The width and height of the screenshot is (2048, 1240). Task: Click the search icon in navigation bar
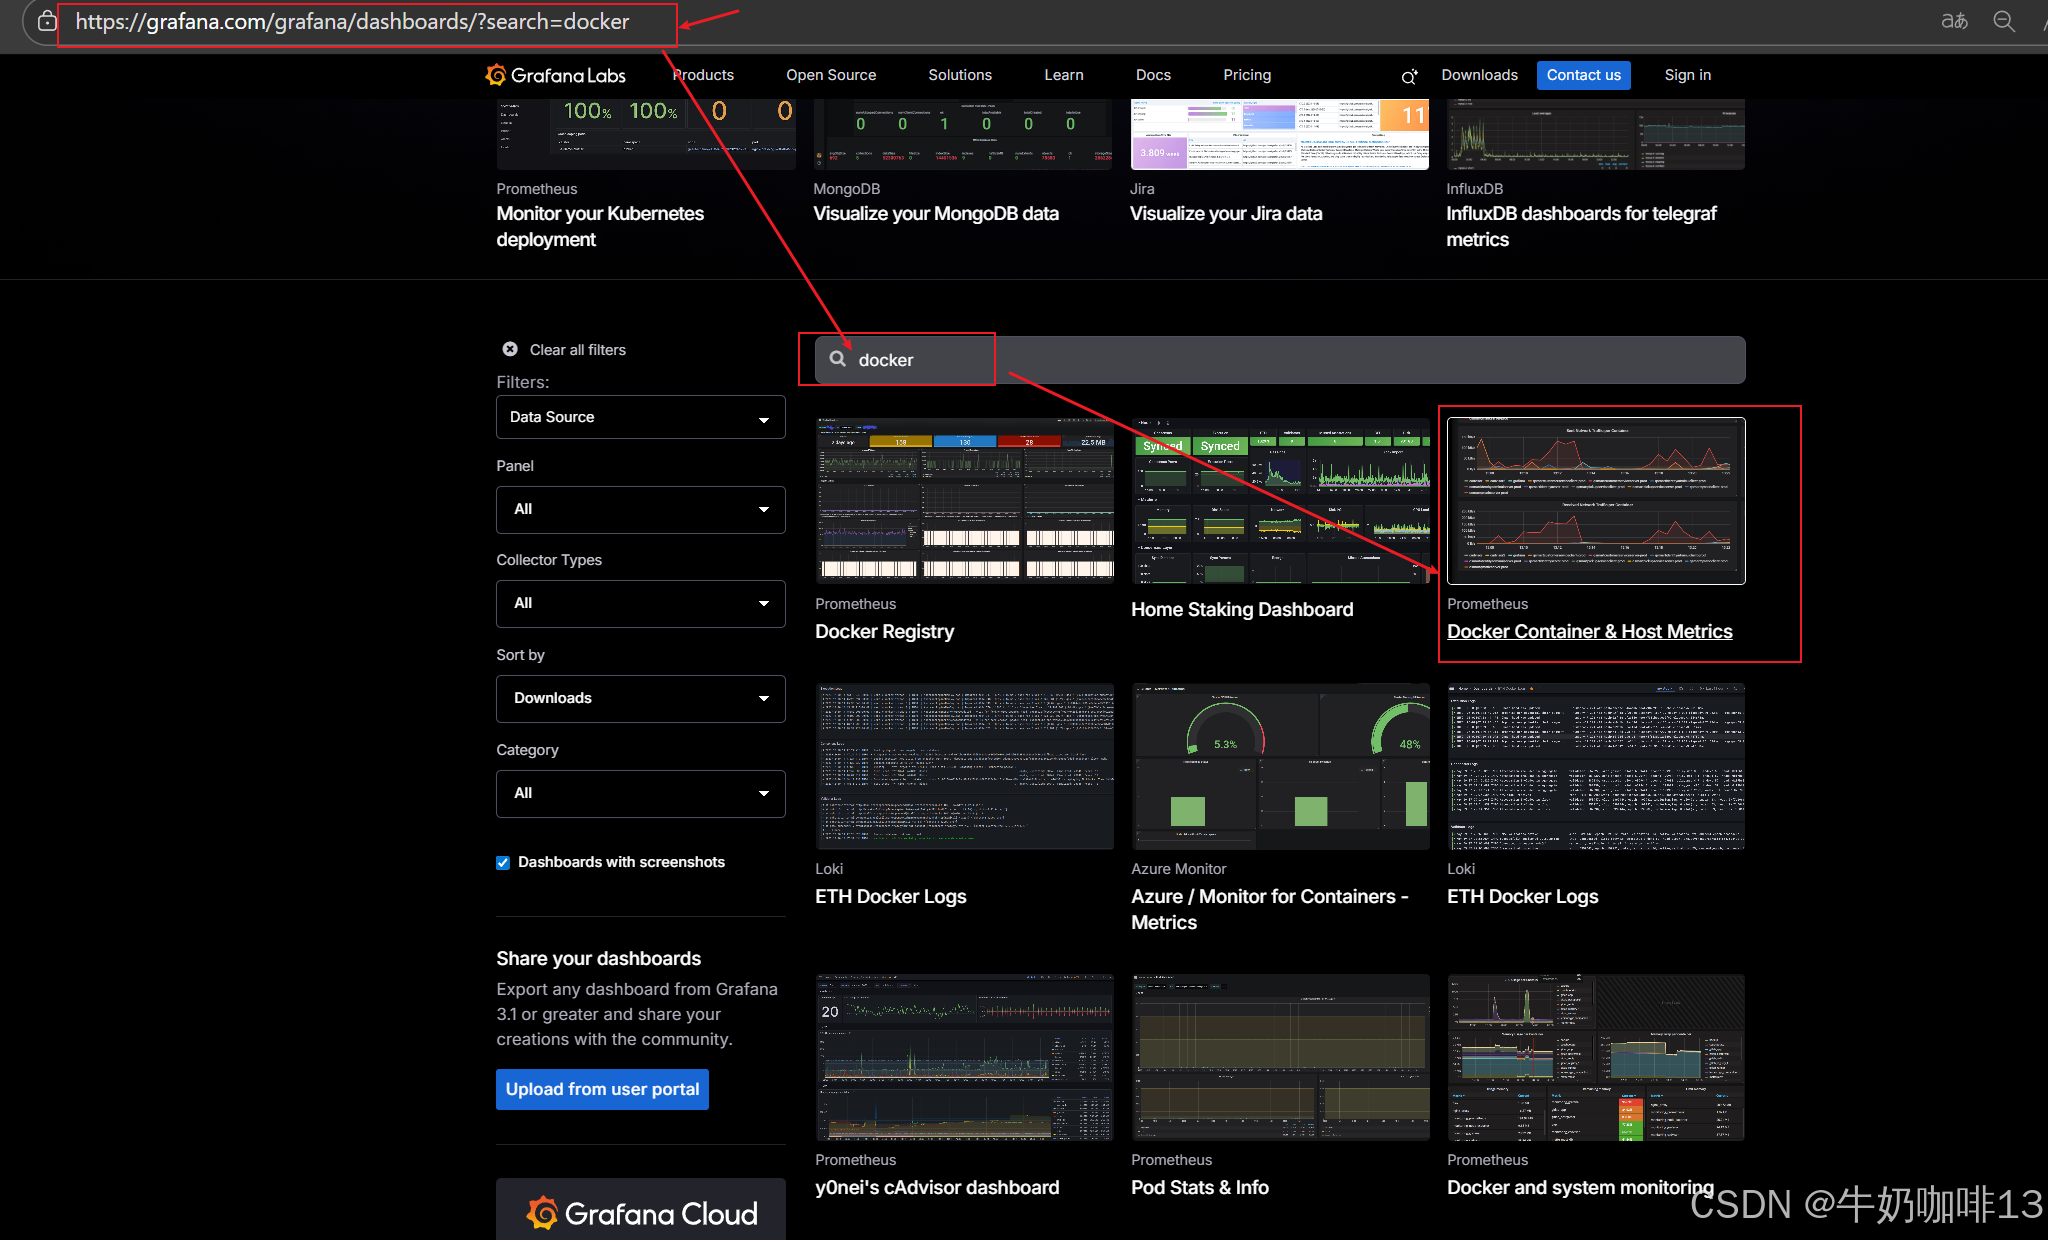click(x=1409, y=76)
